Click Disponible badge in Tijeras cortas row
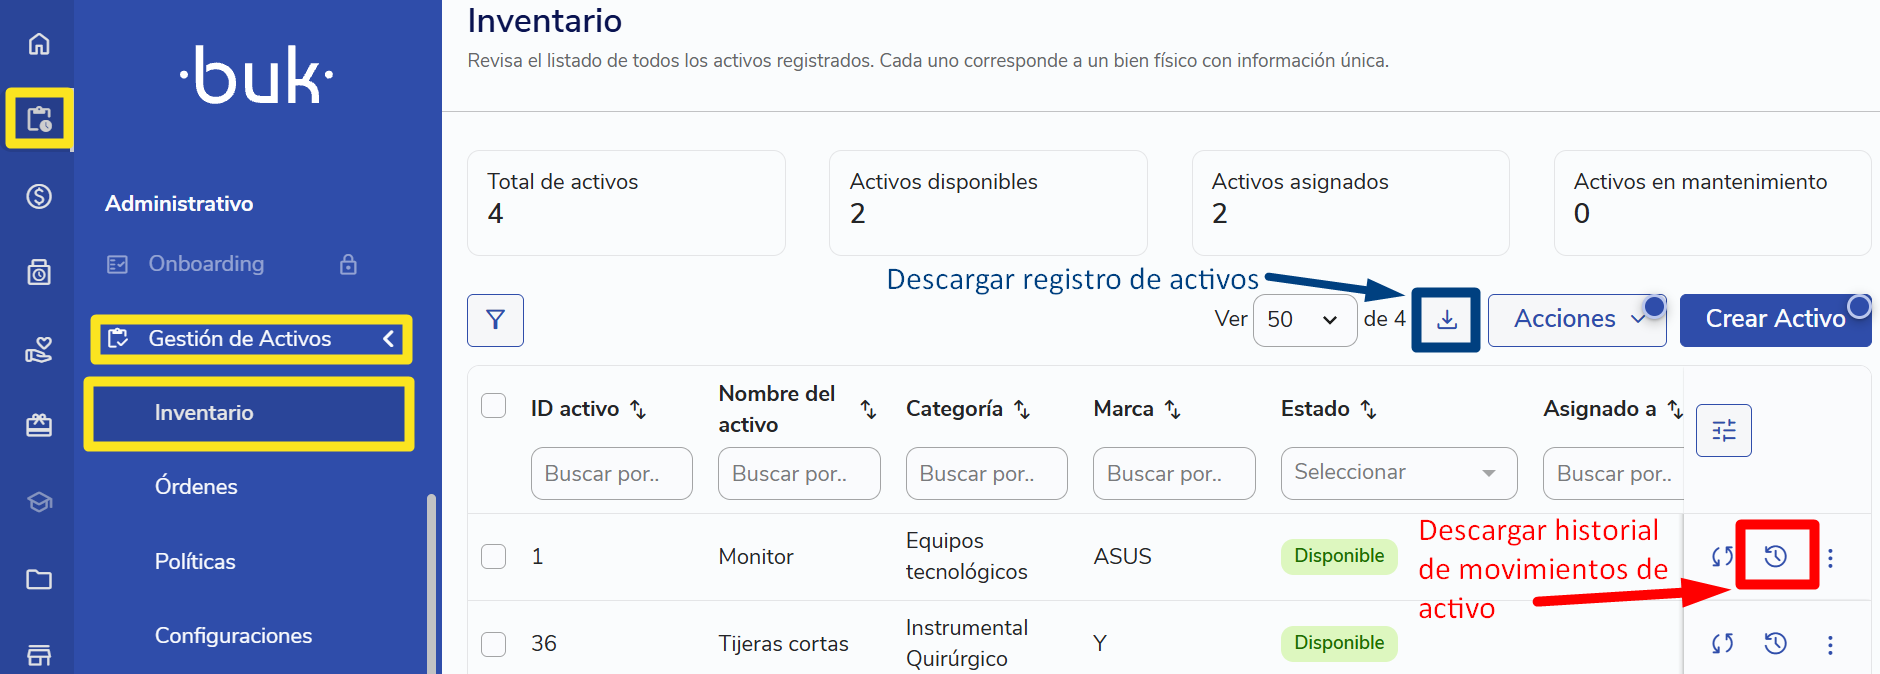 click(x=1339, y=643)
